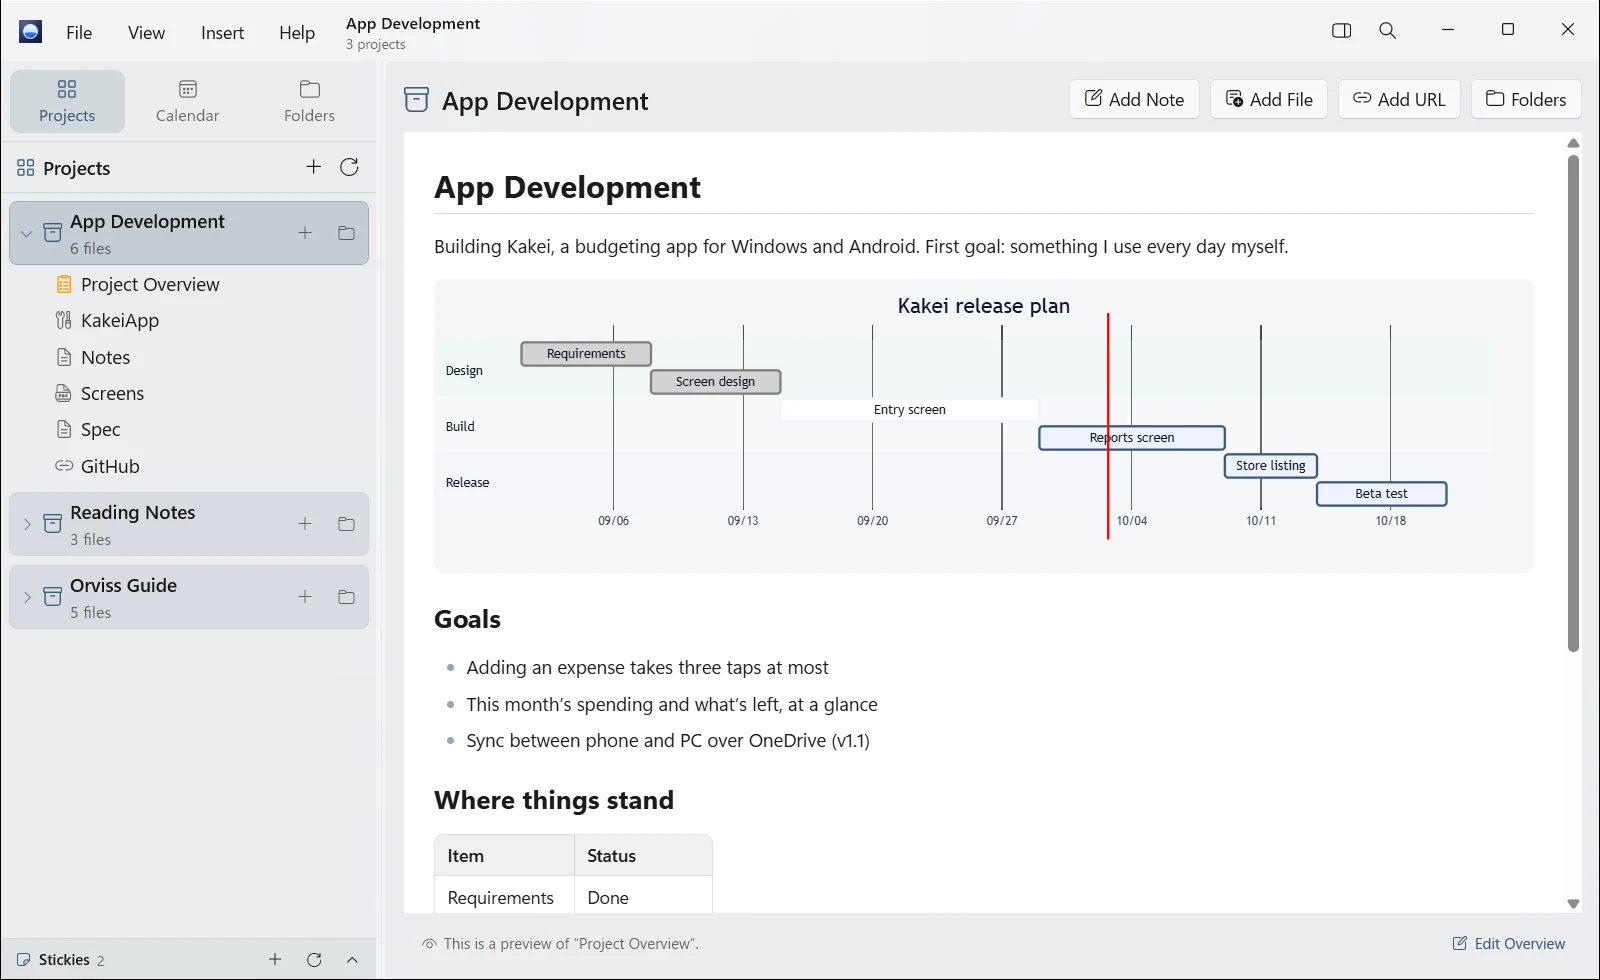1600x980 pixels.
Task: Click the app logo icon
Action: click(x=31, y=32)
